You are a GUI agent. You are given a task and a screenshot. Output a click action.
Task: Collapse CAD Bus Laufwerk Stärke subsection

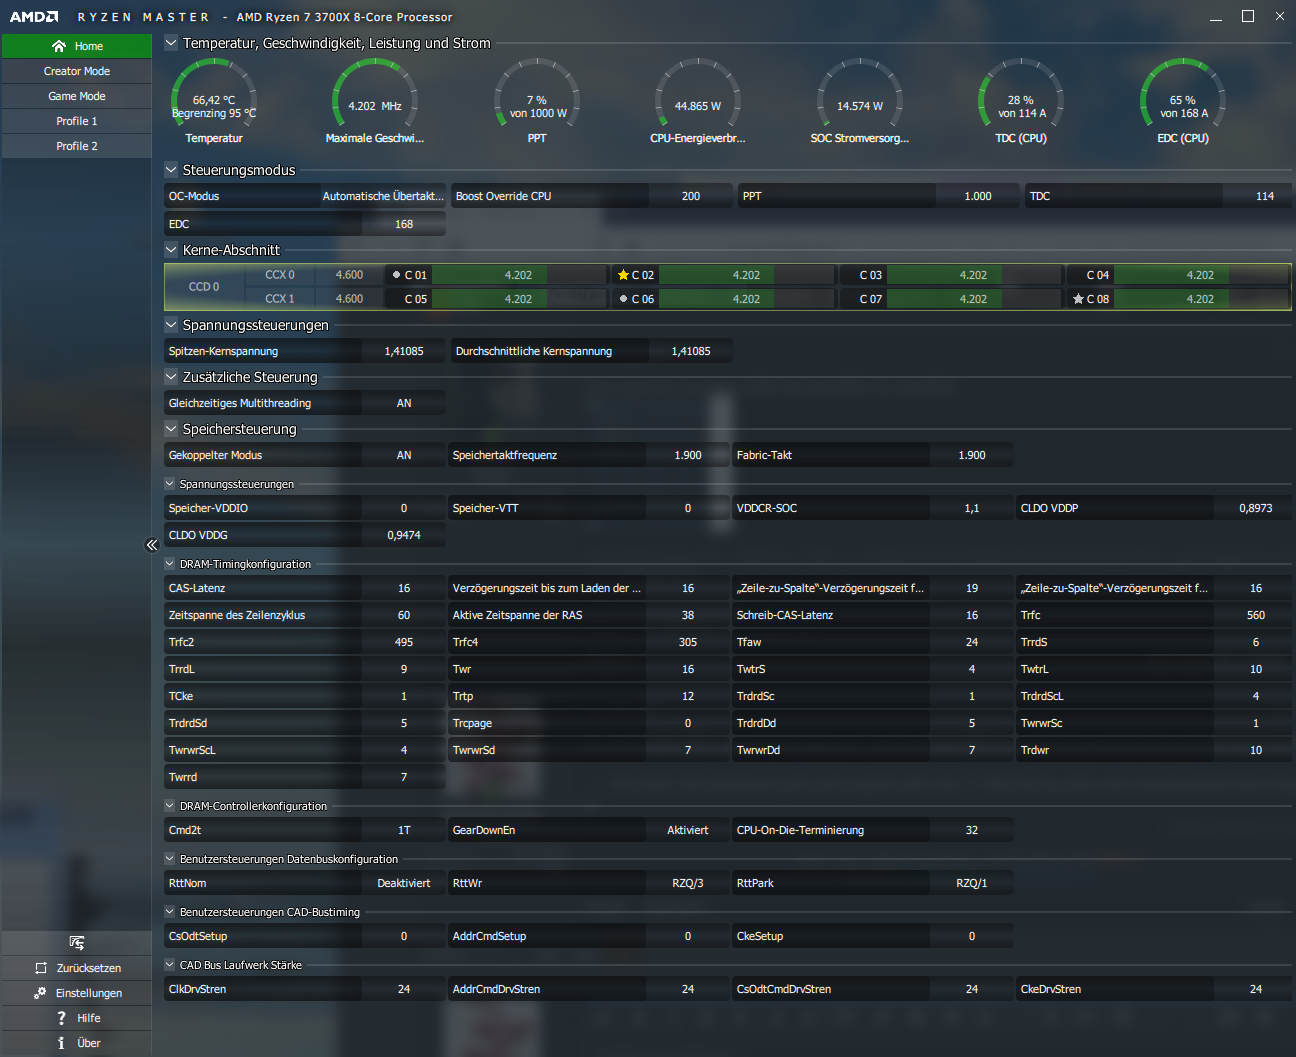click(170, 965)
